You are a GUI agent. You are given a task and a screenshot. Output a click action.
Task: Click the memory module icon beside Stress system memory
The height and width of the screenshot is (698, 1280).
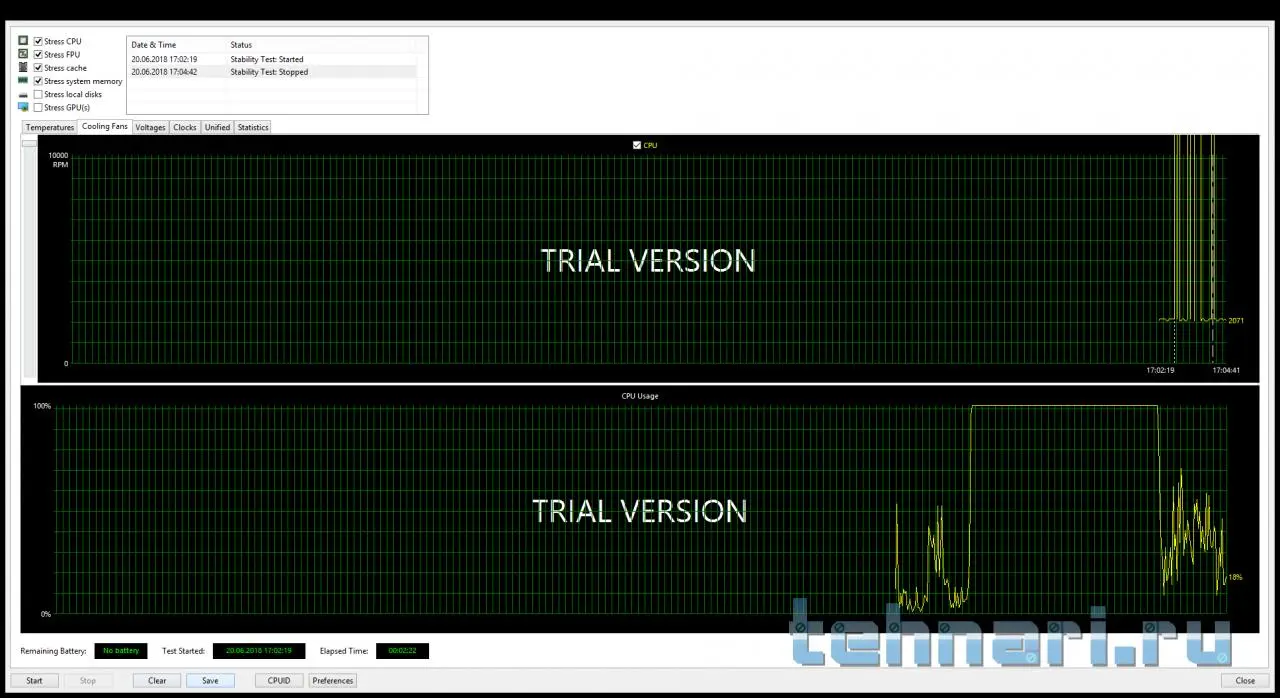[x=23, y=80]
